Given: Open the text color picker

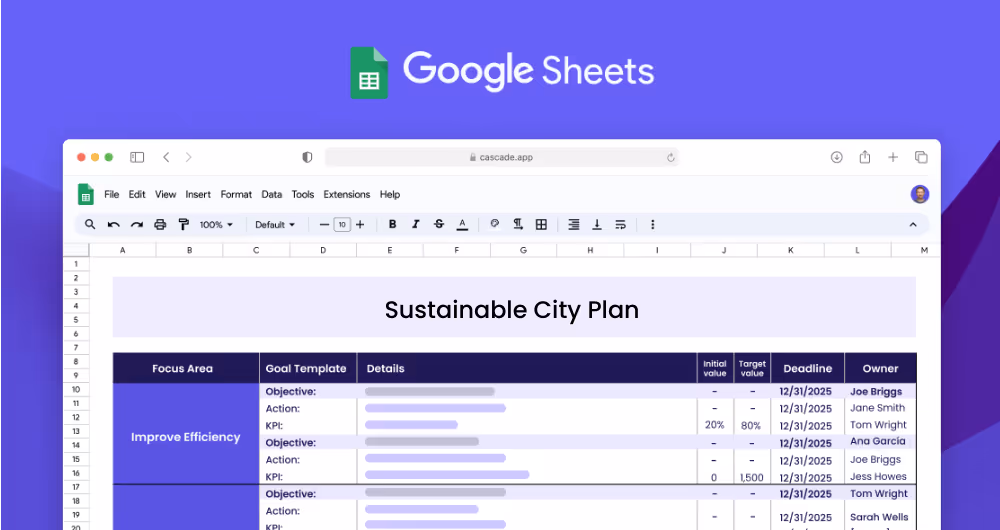Looking at the screenshot, I should [x=462, y=225].
